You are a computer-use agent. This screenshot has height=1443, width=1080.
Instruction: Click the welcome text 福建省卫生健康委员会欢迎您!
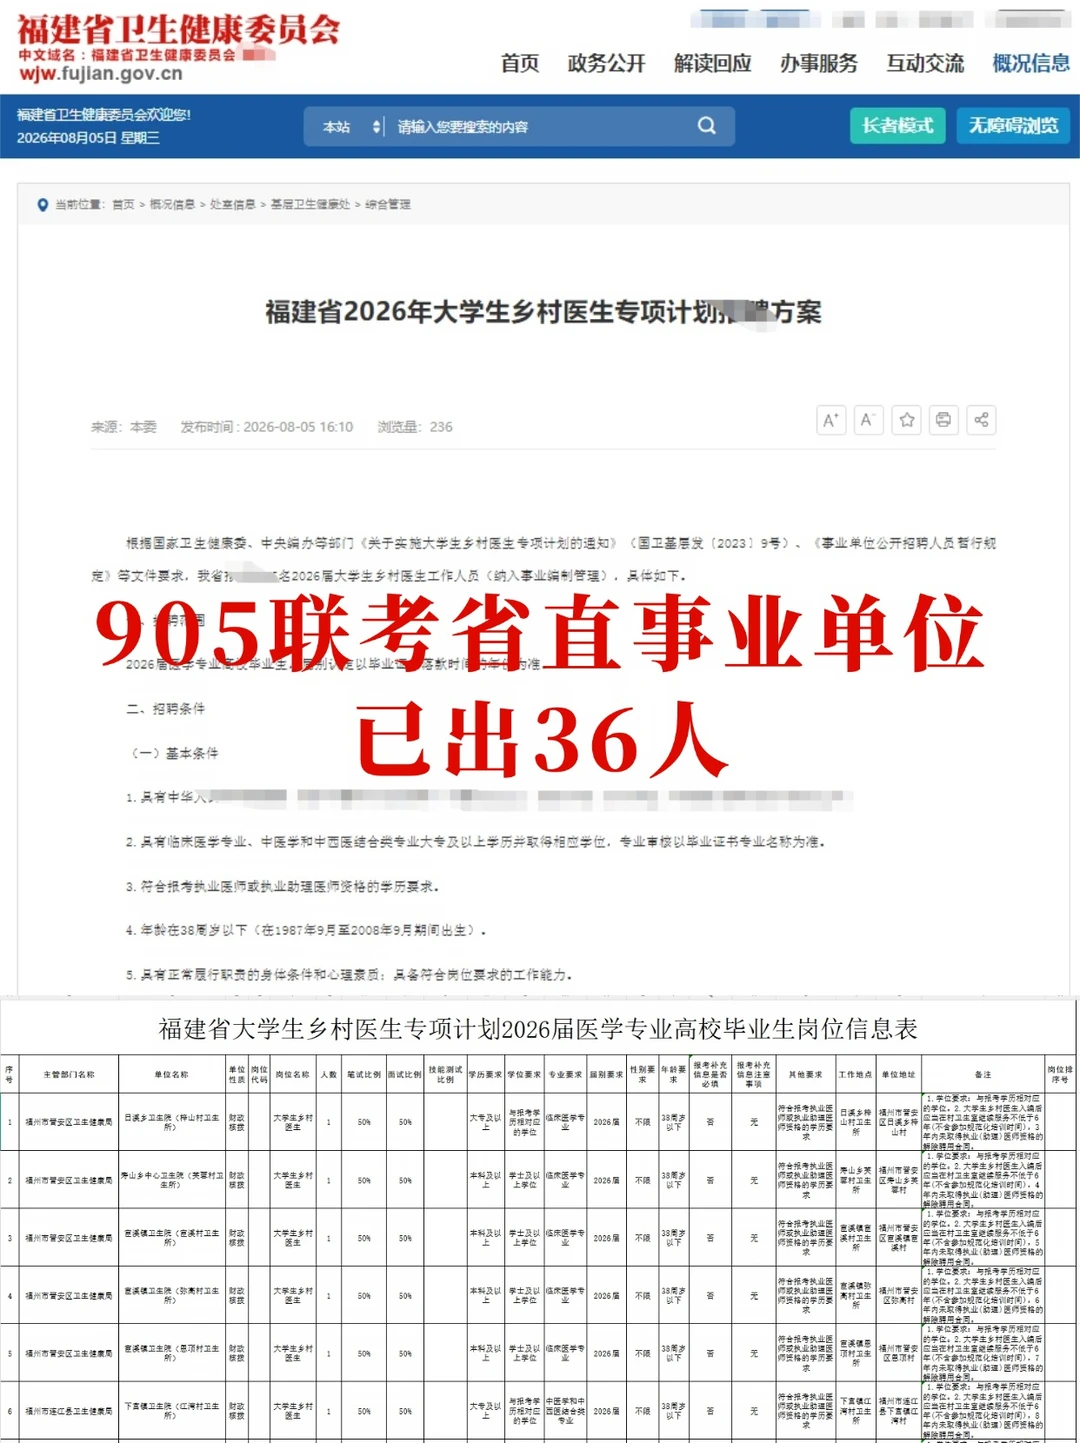pyautogui.click(x=103, y=115)
